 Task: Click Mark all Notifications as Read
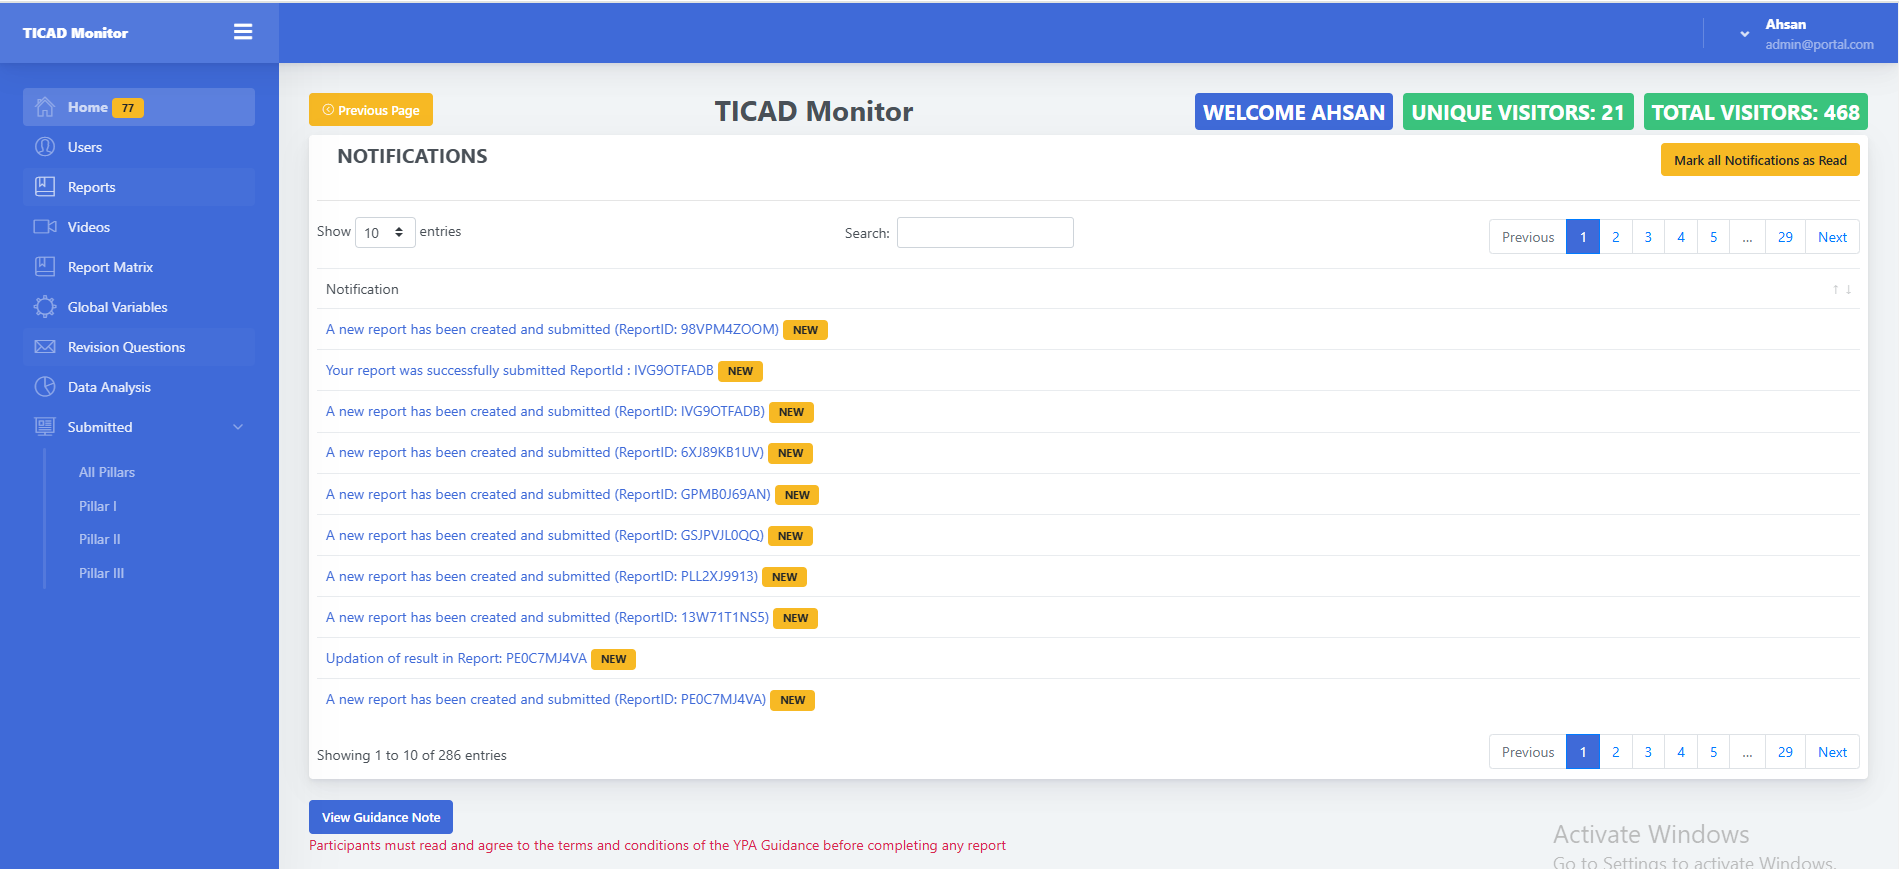(1759, 160)
